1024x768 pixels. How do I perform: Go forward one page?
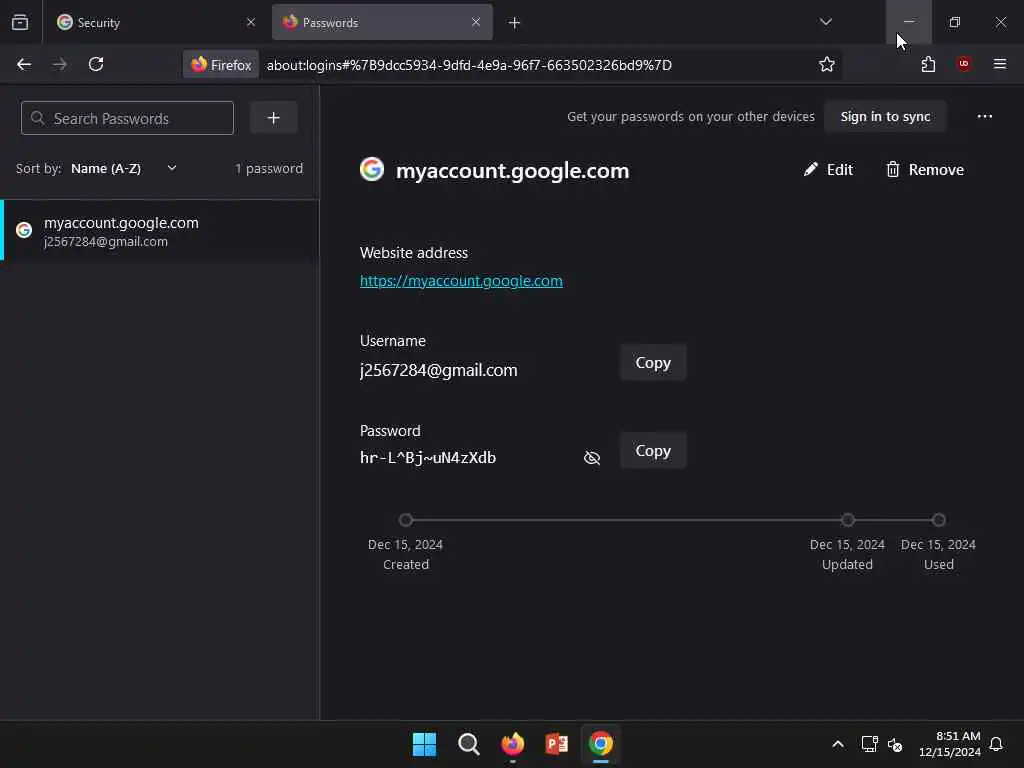coord(59,64)
